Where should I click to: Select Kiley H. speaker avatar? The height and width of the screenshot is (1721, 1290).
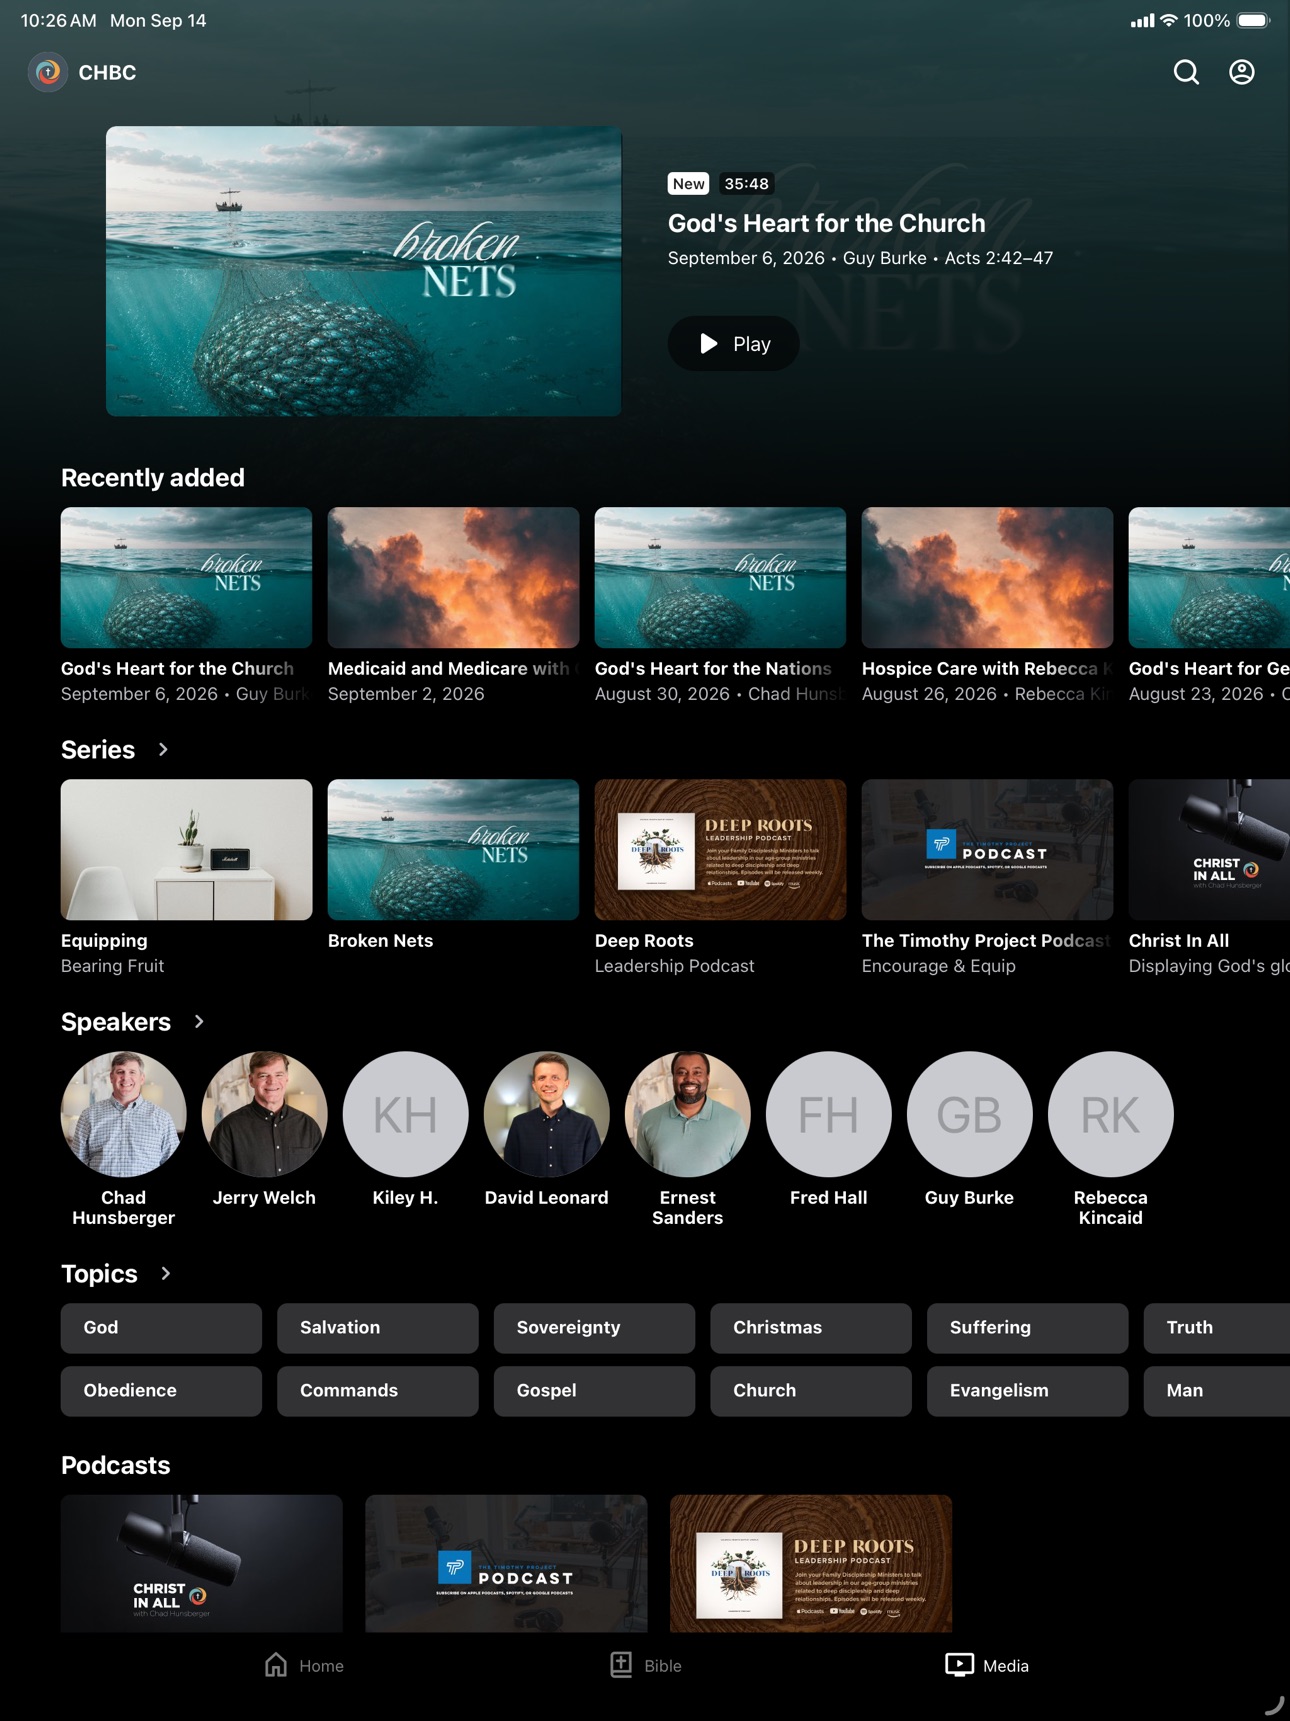(x=405, y=1114)
